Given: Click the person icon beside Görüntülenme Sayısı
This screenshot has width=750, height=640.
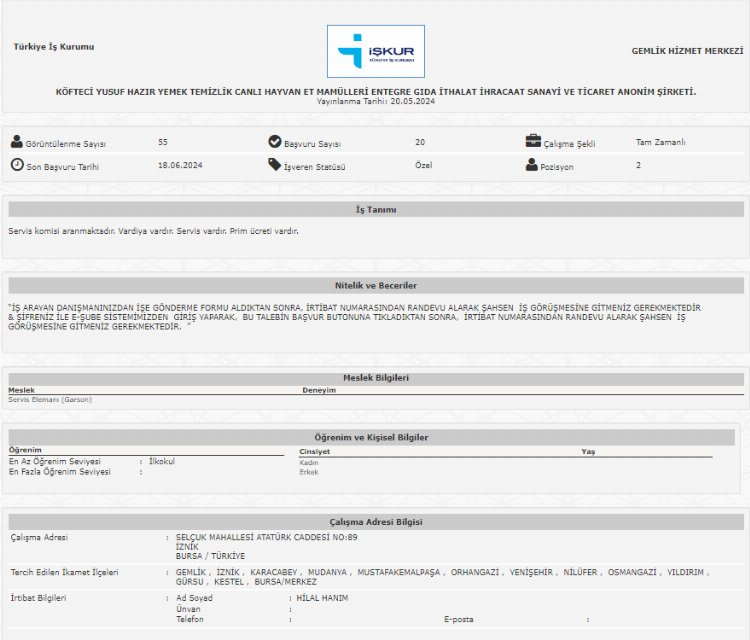Looking at the screenshot, I should click(x=17, y=142).
